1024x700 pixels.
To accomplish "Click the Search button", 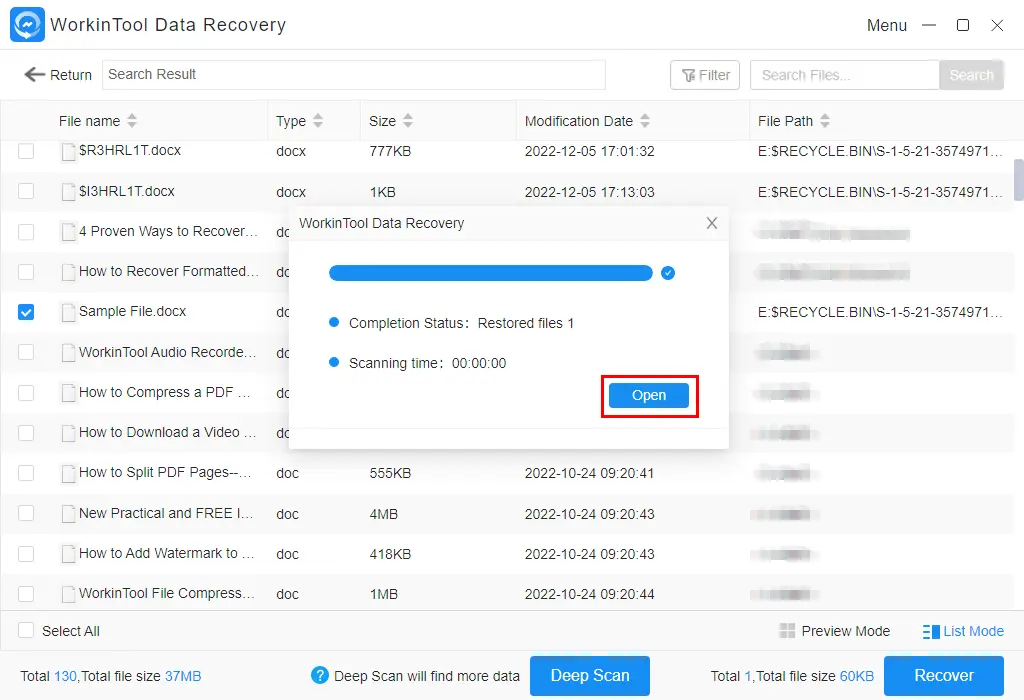I will 971,75.
